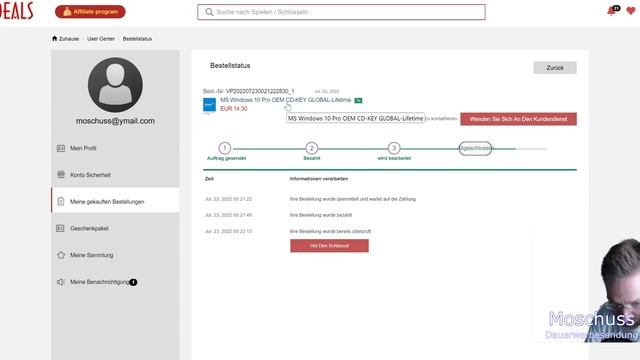Select Meine gekauften Bestellungen

[115, 201]
